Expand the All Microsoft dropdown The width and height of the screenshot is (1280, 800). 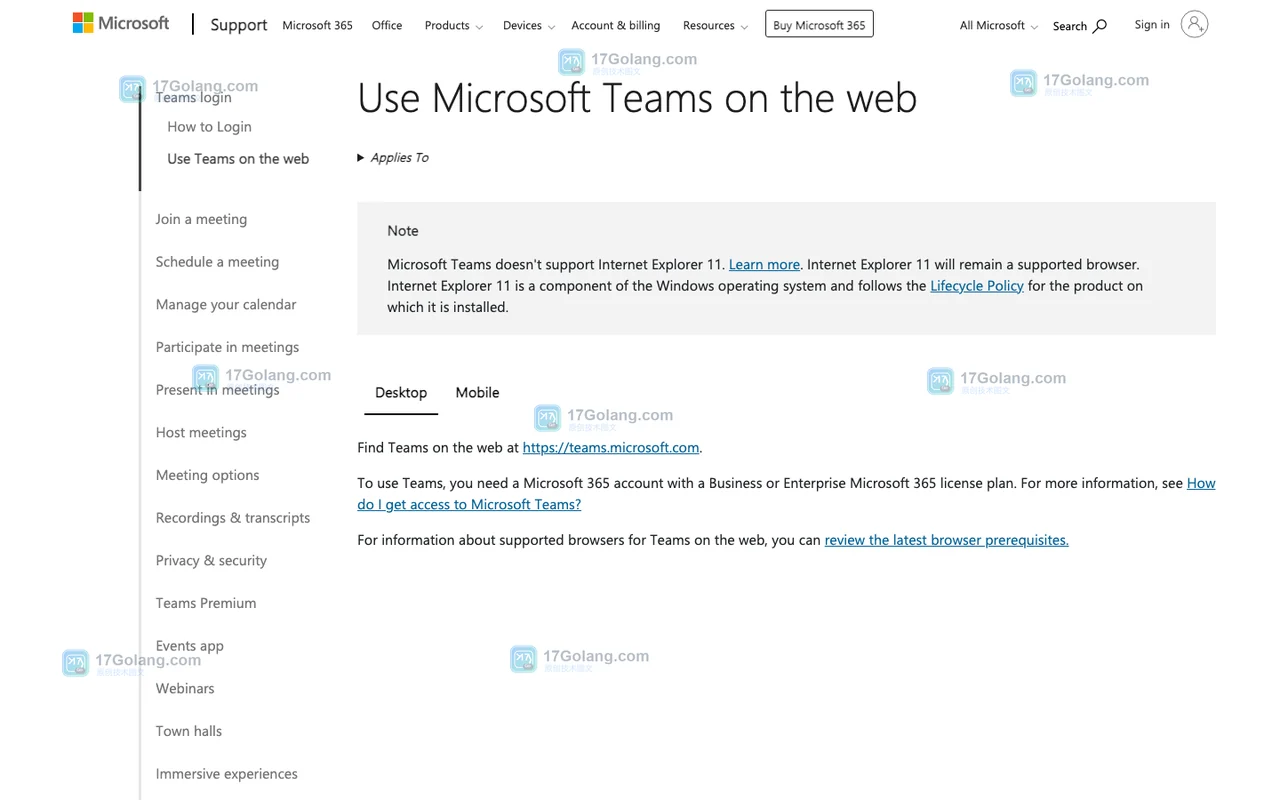[998, 26]
